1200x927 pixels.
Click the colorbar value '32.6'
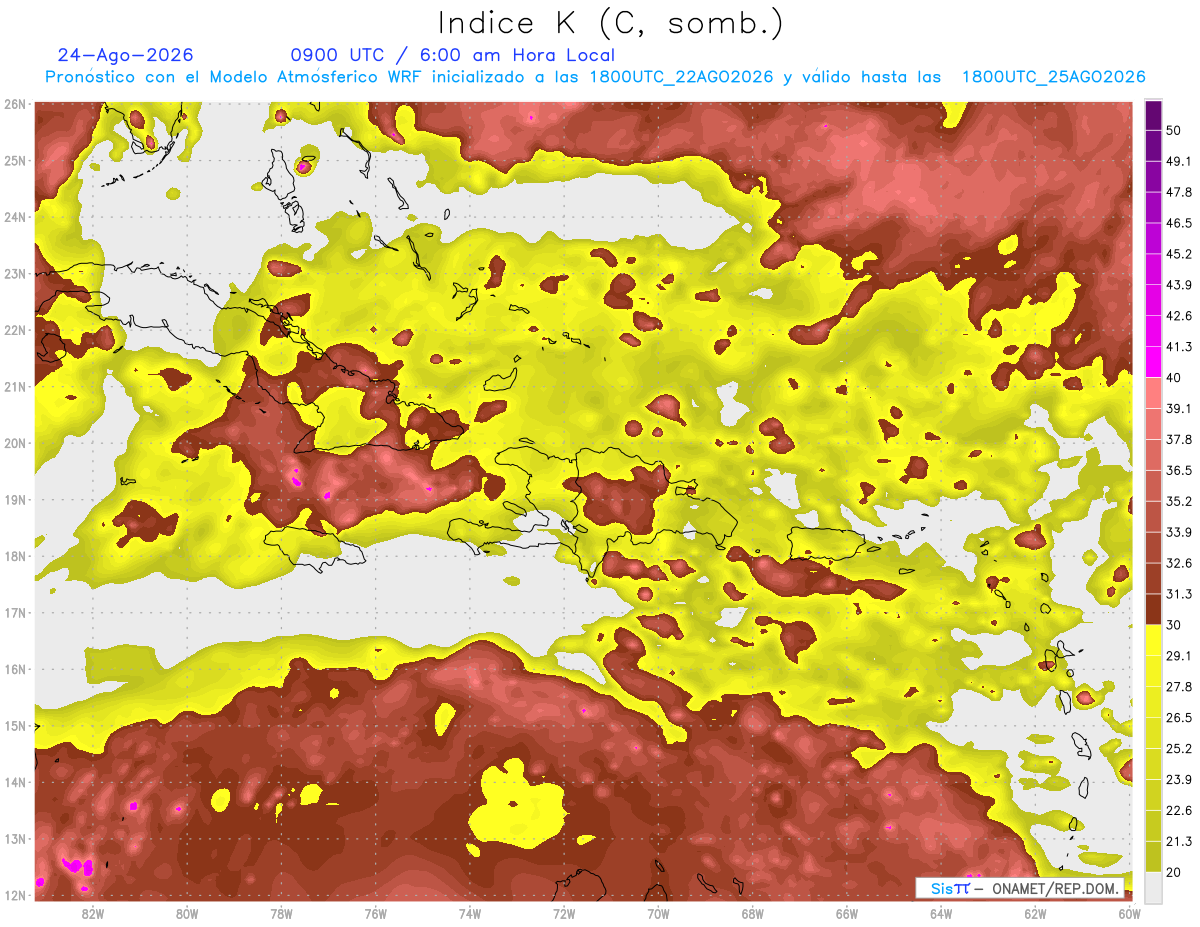coord(1180,563)
